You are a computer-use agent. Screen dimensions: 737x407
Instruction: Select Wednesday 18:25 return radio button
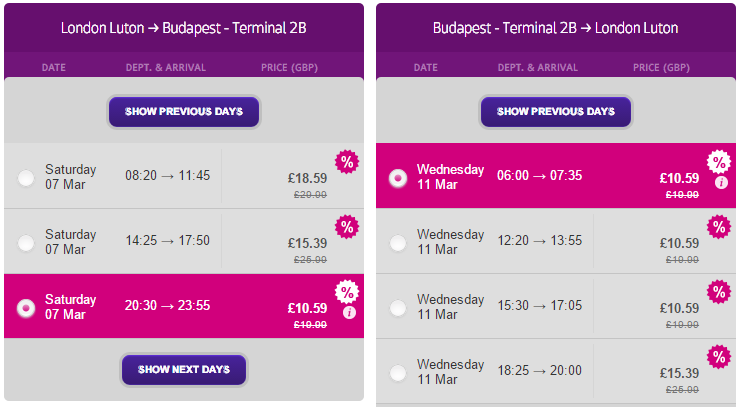[x=398, y=373]
